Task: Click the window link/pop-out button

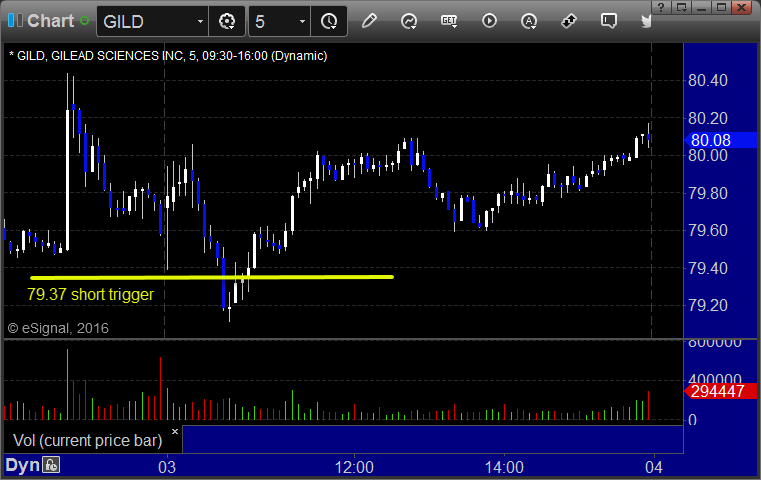Action: click(682, 7)
